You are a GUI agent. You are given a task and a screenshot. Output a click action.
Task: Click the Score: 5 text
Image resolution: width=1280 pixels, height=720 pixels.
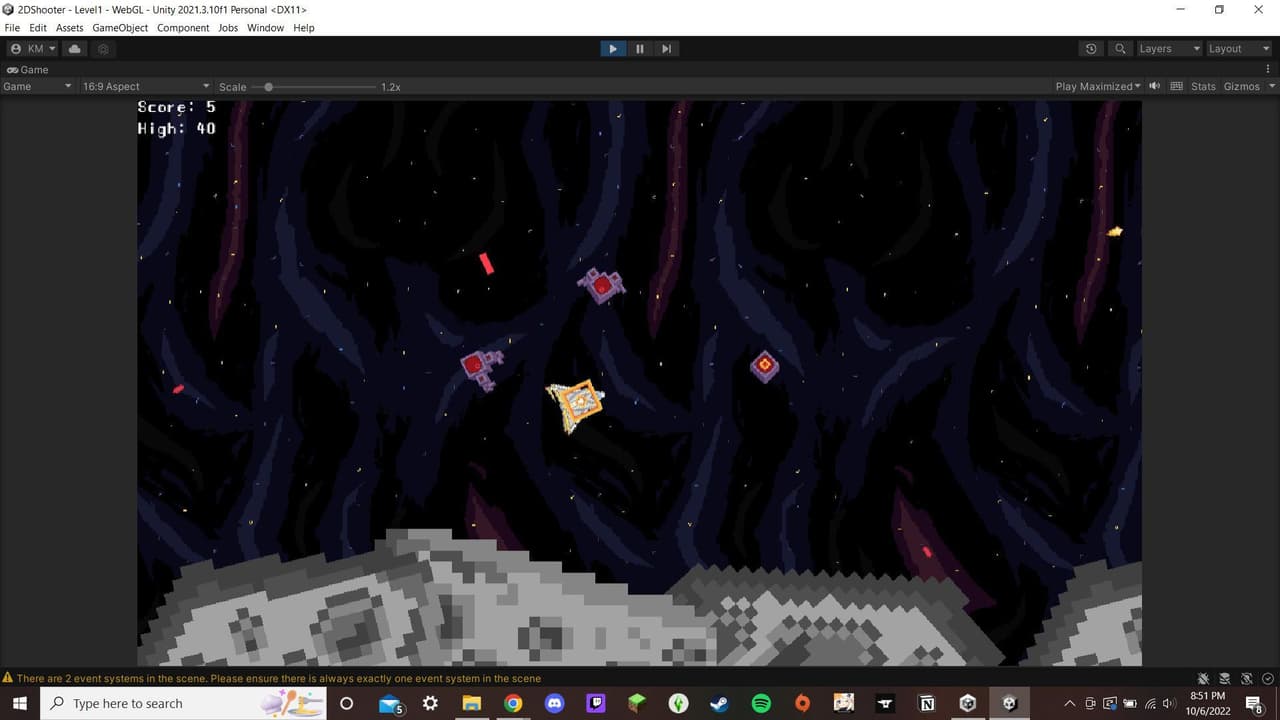[176, 107]
